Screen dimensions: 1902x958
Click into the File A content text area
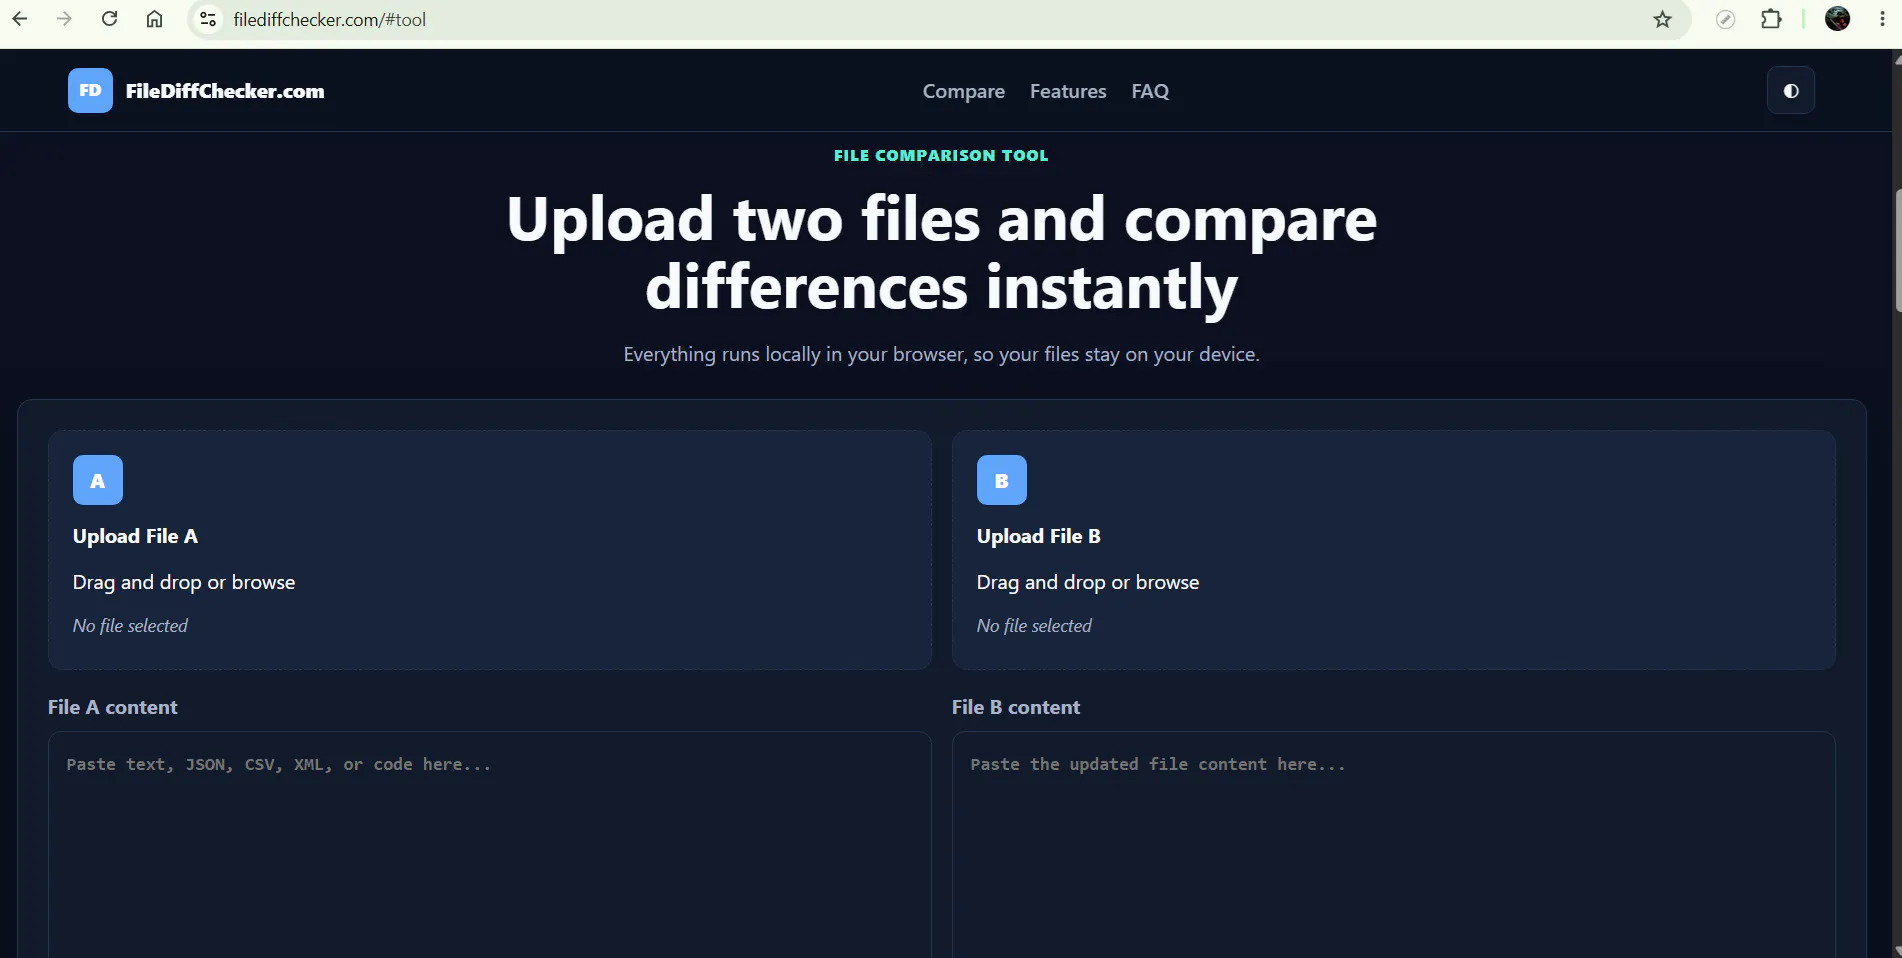[490, 845]
